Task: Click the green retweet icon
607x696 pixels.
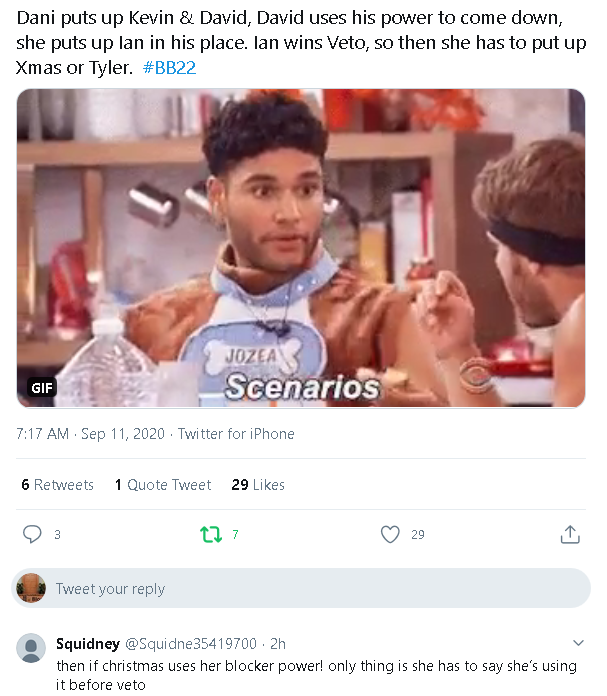Action: [211, 535]
